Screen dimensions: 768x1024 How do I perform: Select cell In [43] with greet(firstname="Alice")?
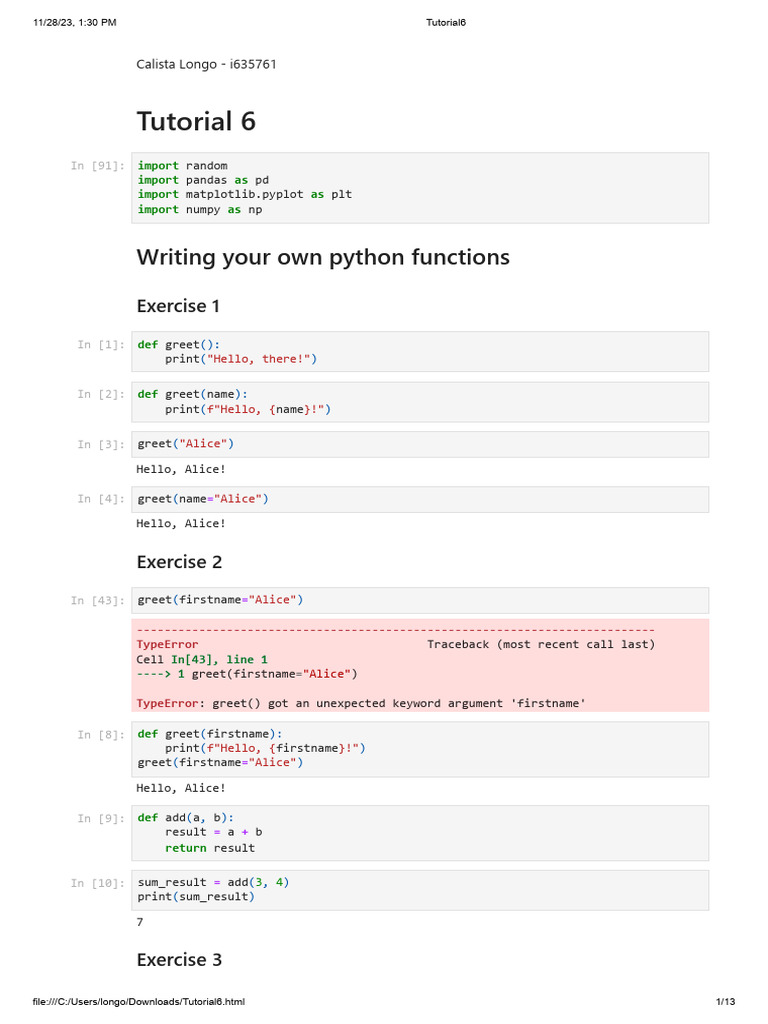pos(420,600)
